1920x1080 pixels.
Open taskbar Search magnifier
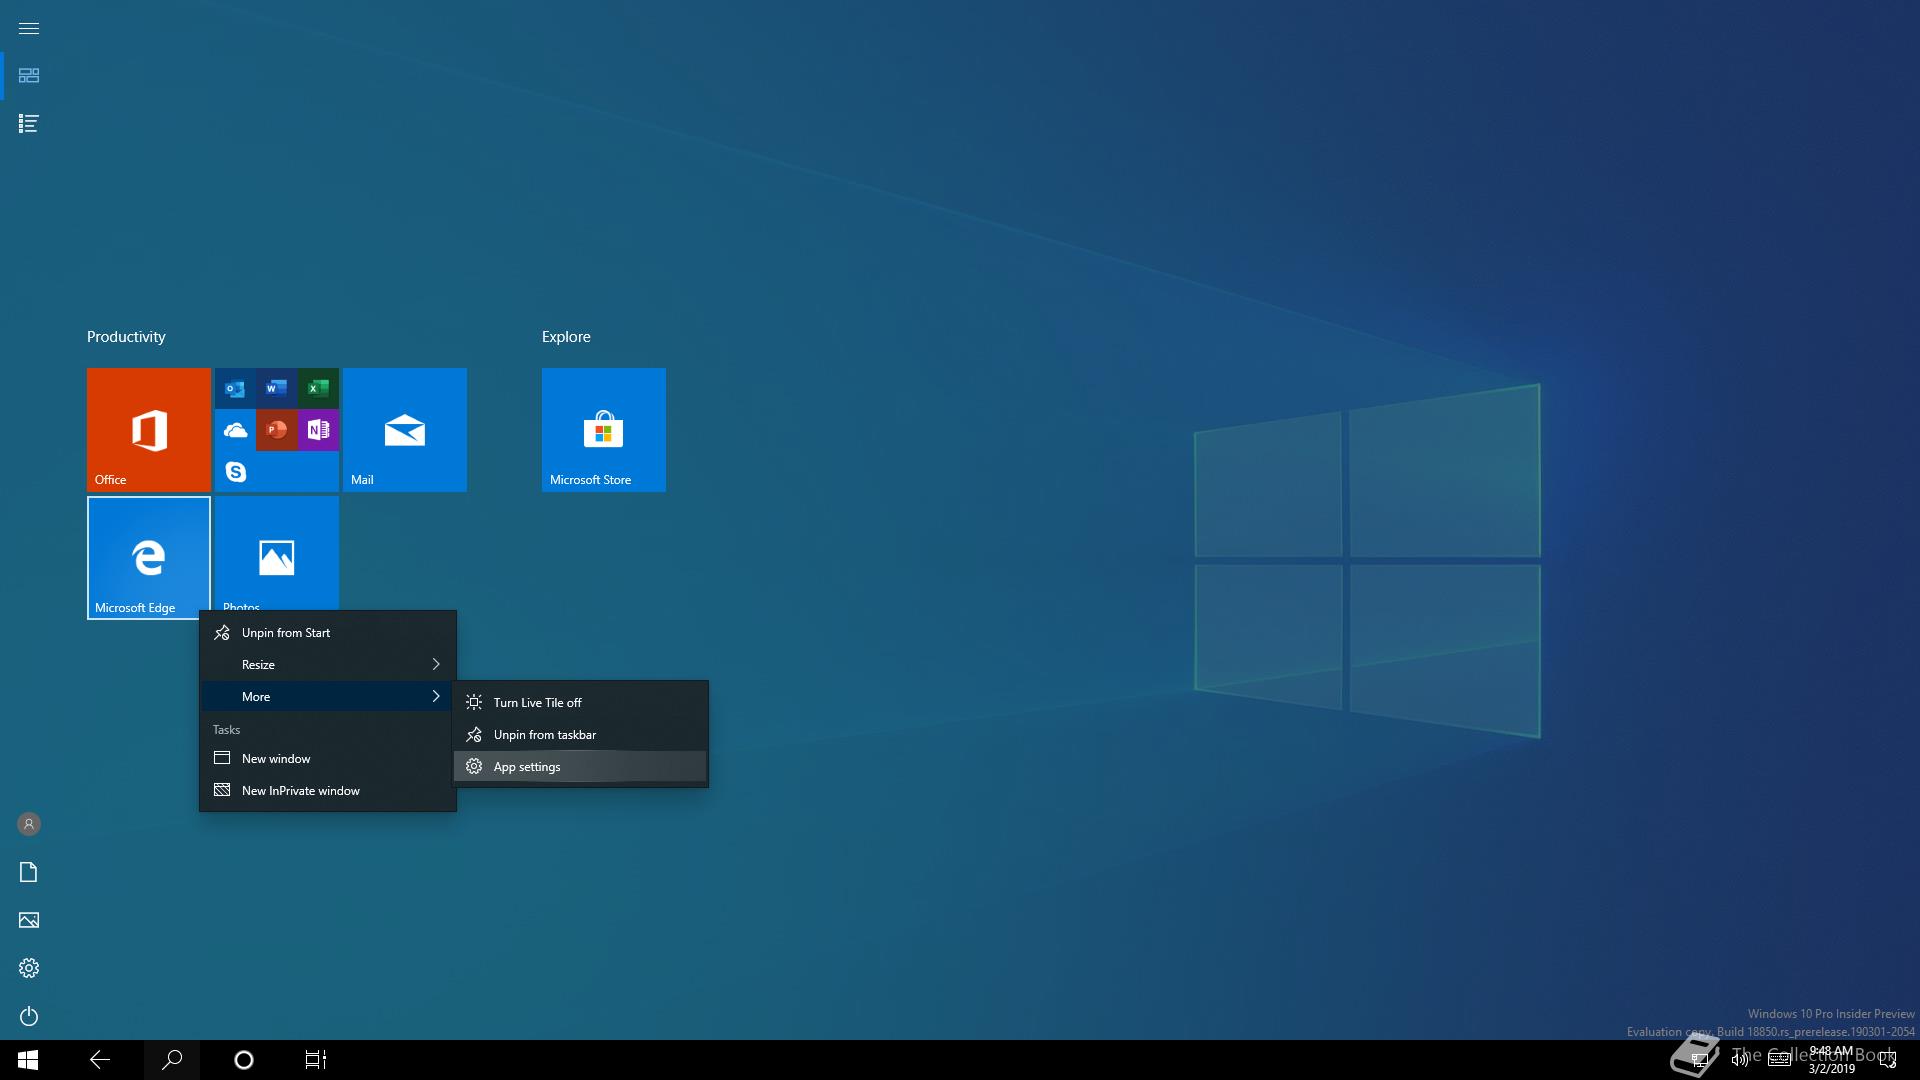[x=172, y=1060]
